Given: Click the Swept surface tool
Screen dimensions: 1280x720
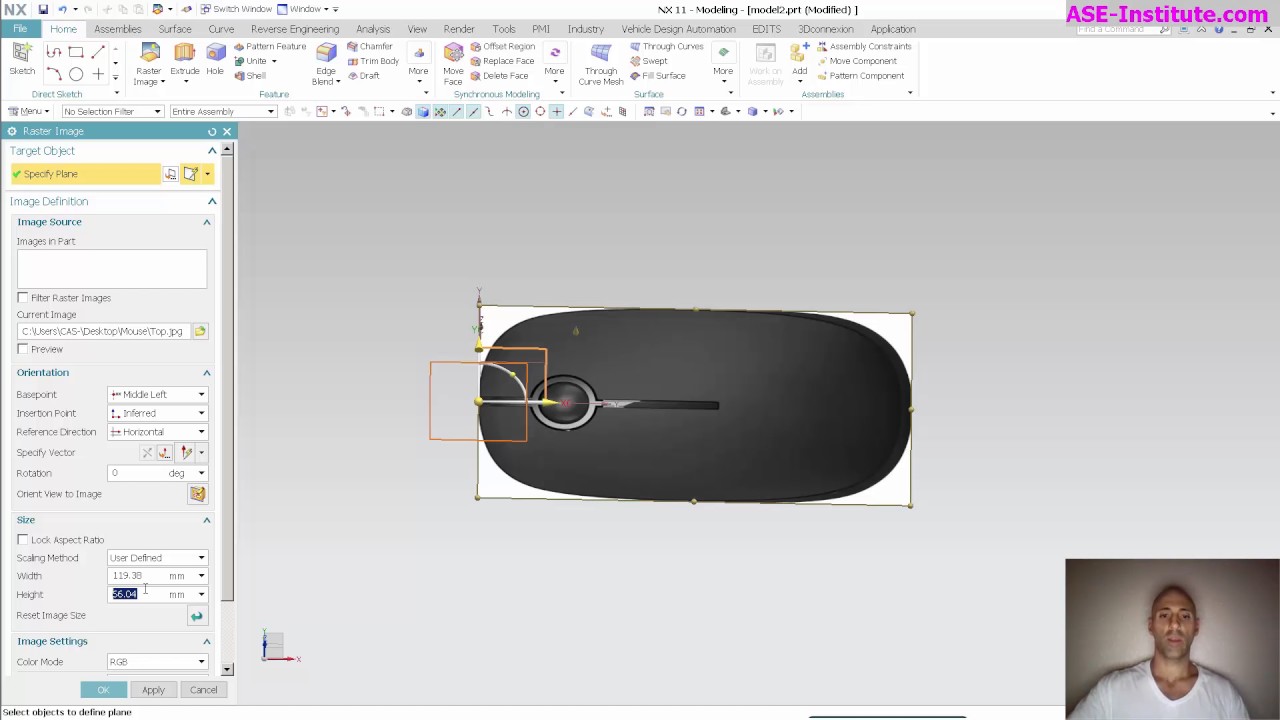Looking at the screenshot, I should [x=649, y=61].
